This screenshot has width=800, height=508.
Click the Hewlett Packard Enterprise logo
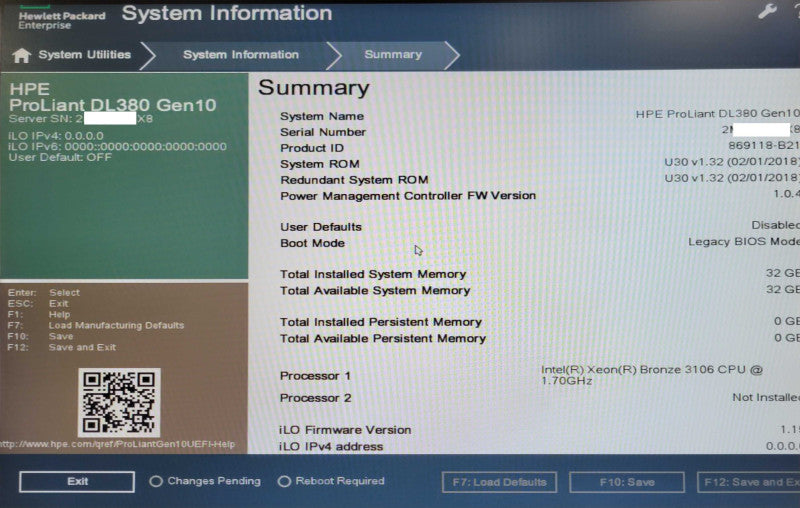tap(62, 18)
